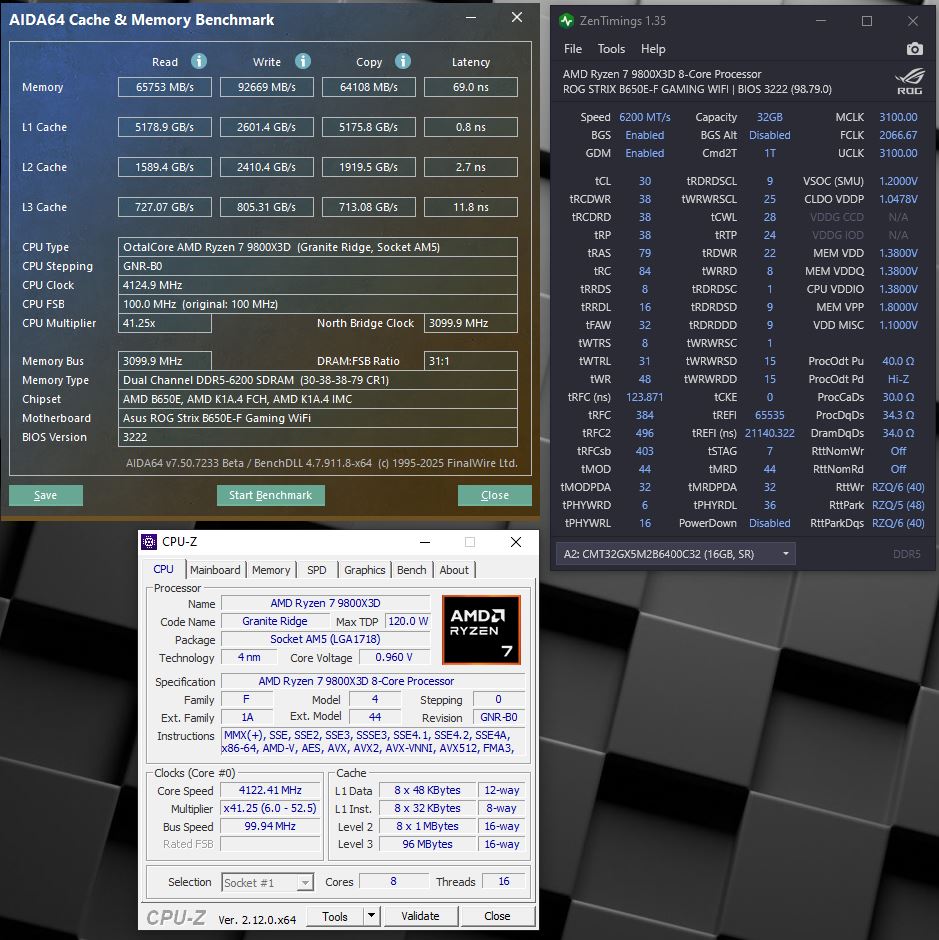Click the Memory Read value 65753 MB/s

coord(165,87)
